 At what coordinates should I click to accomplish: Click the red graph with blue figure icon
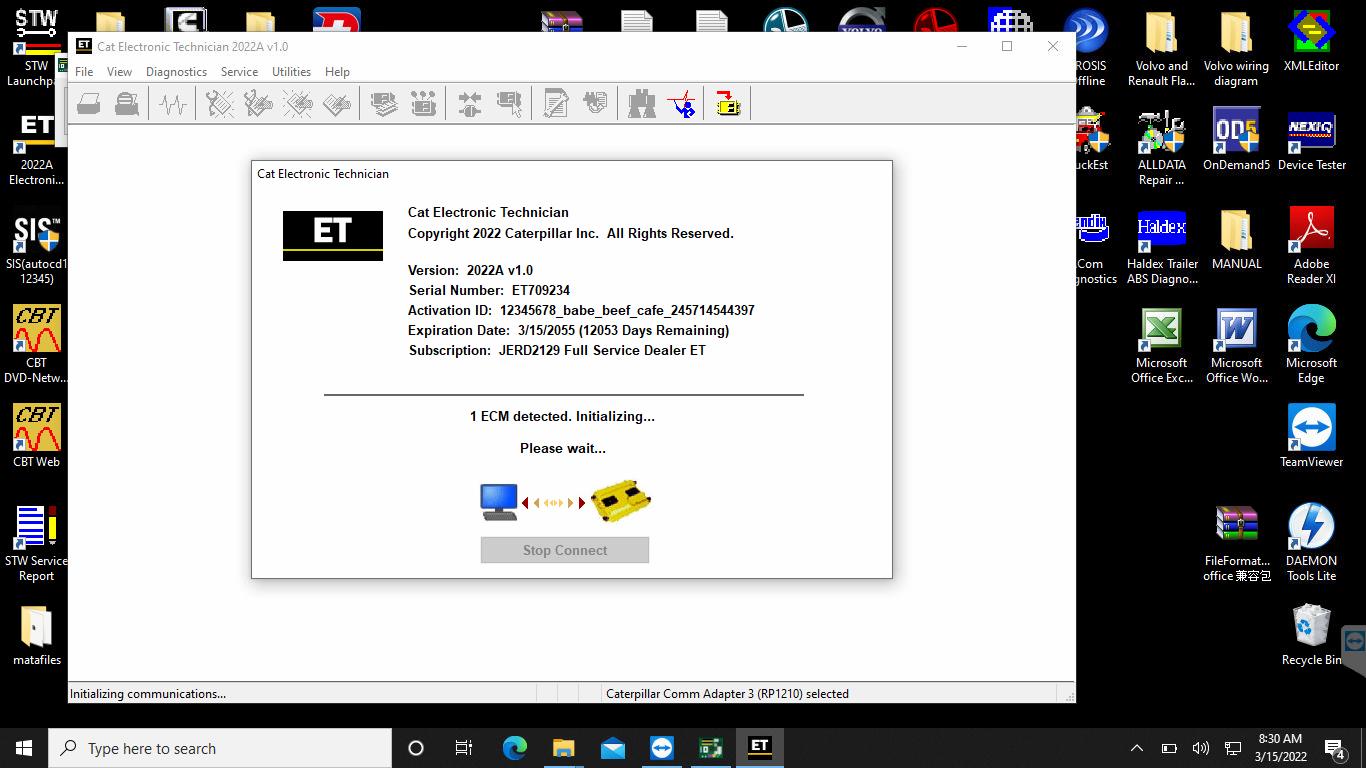pyautogui.click(x=682, y=103)
